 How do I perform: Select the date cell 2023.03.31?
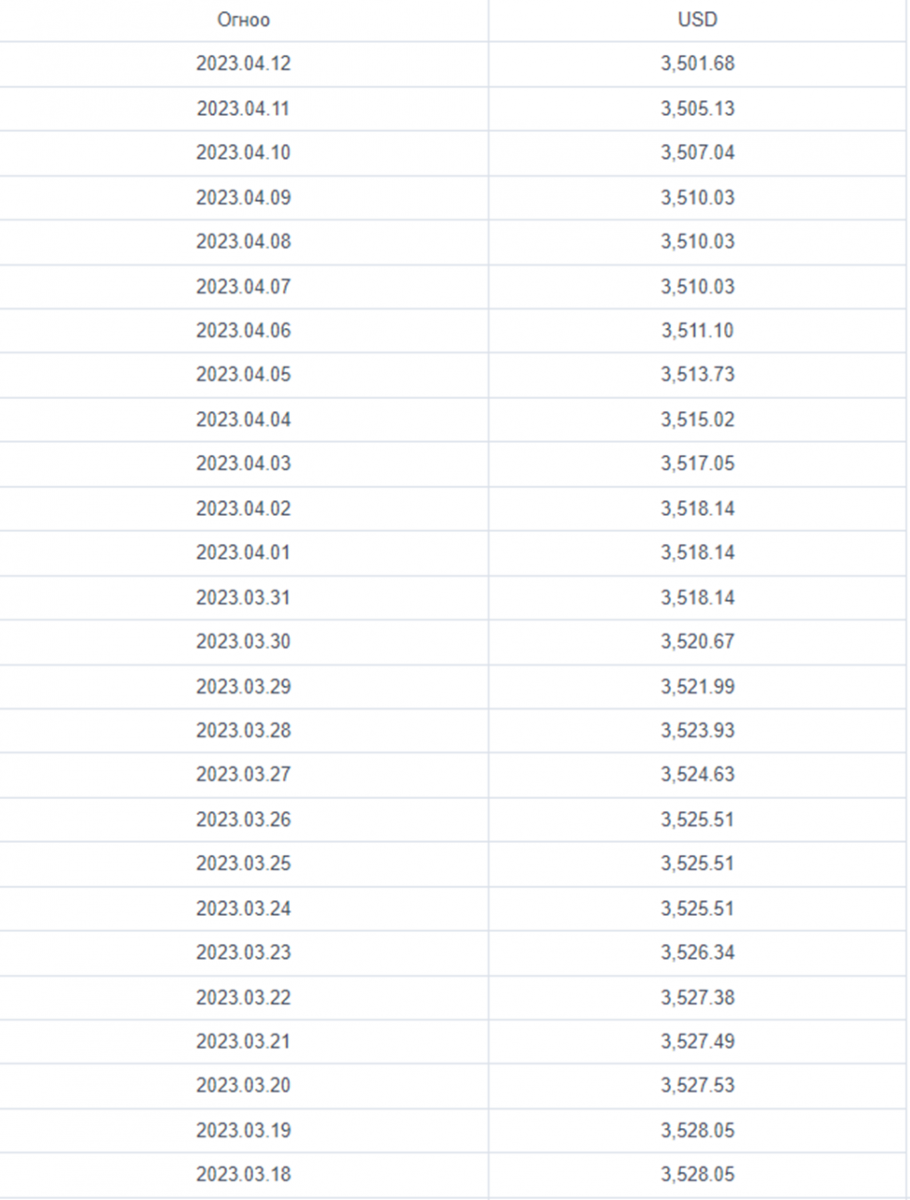tap(243, 597)
